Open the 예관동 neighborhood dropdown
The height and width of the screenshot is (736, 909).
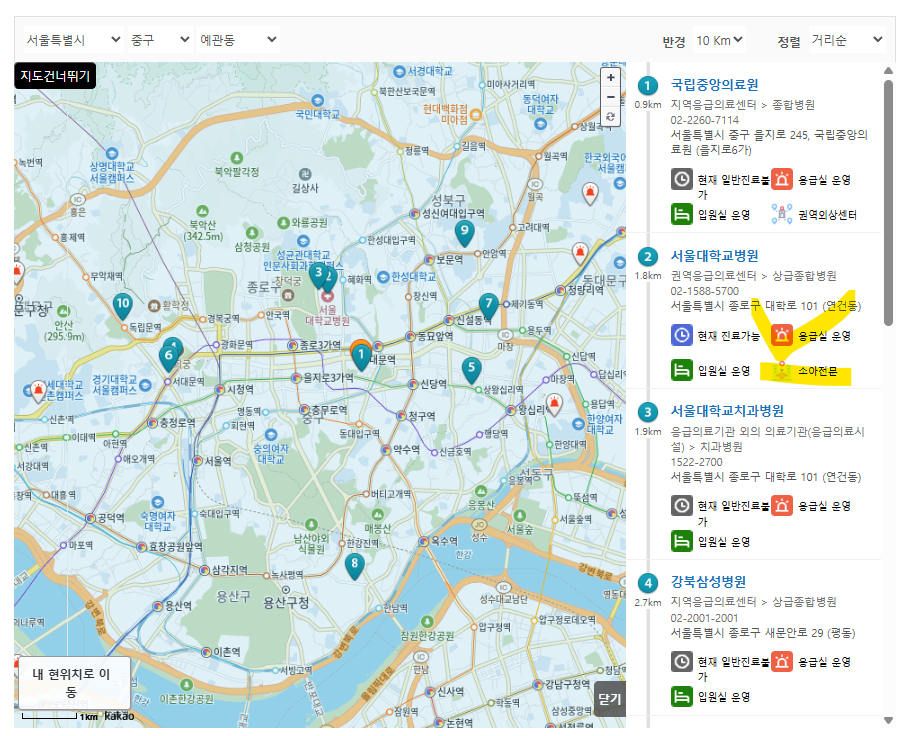238,39
